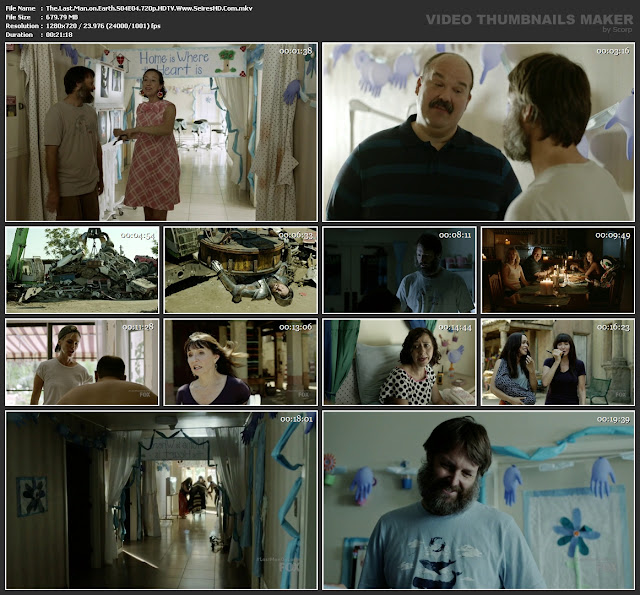Click the 00:03:16 timestamp label

coord(613,51)
